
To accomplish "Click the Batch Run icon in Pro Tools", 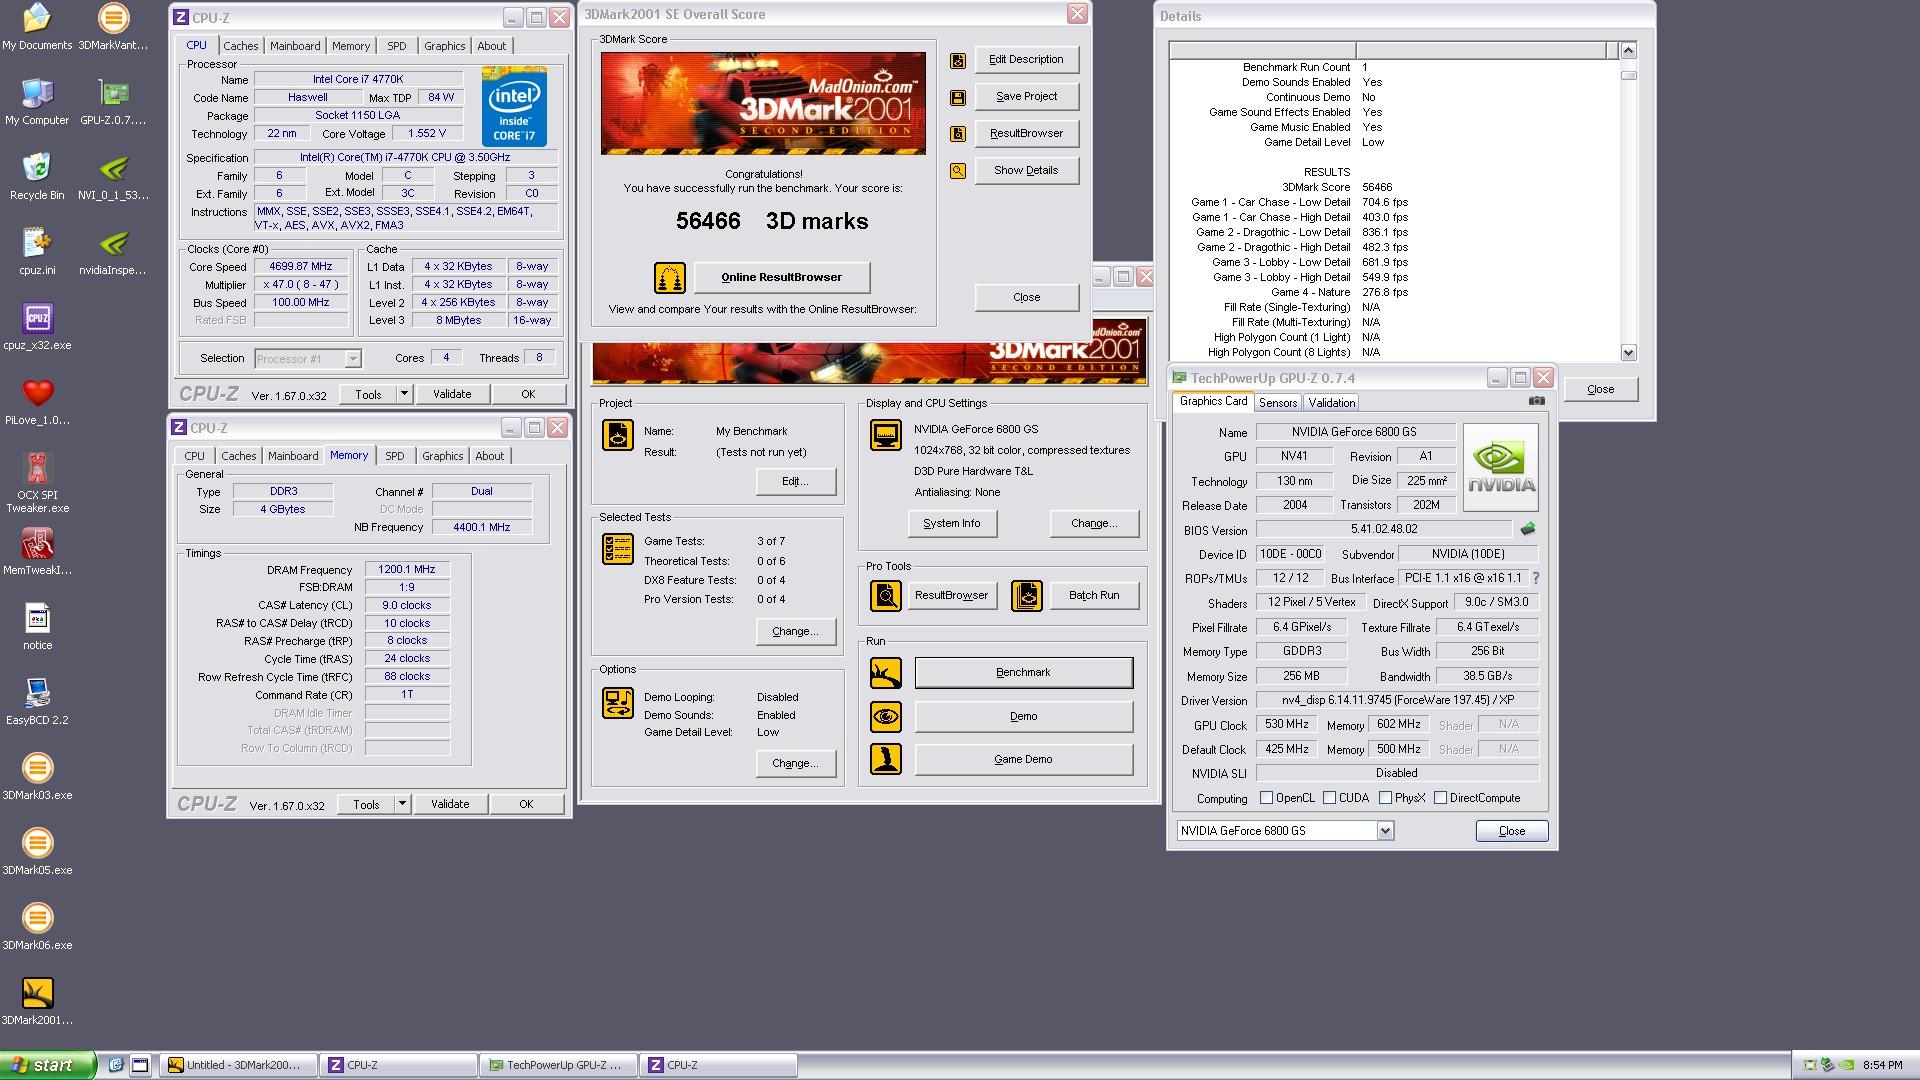I will [1027, 596].
